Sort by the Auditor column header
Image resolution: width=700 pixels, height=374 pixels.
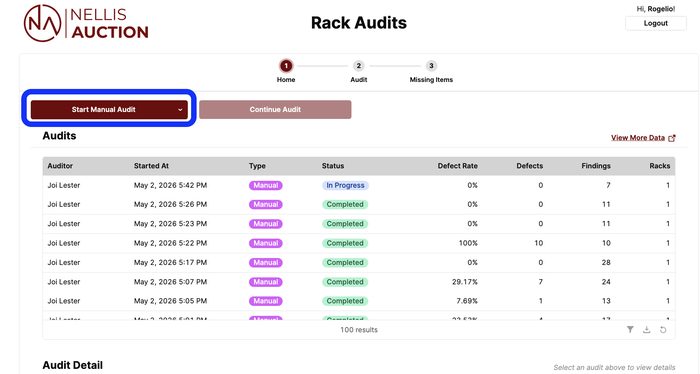(x=60, y=166)
